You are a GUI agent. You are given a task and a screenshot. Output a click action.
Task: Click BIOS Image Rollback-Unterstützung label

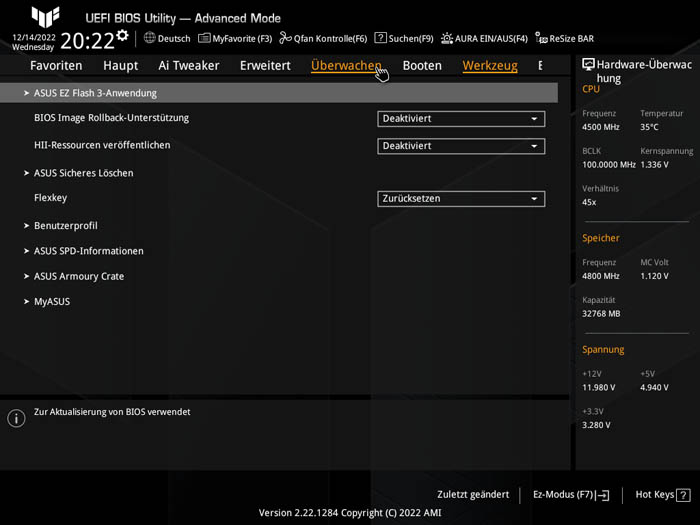point(112,118)
